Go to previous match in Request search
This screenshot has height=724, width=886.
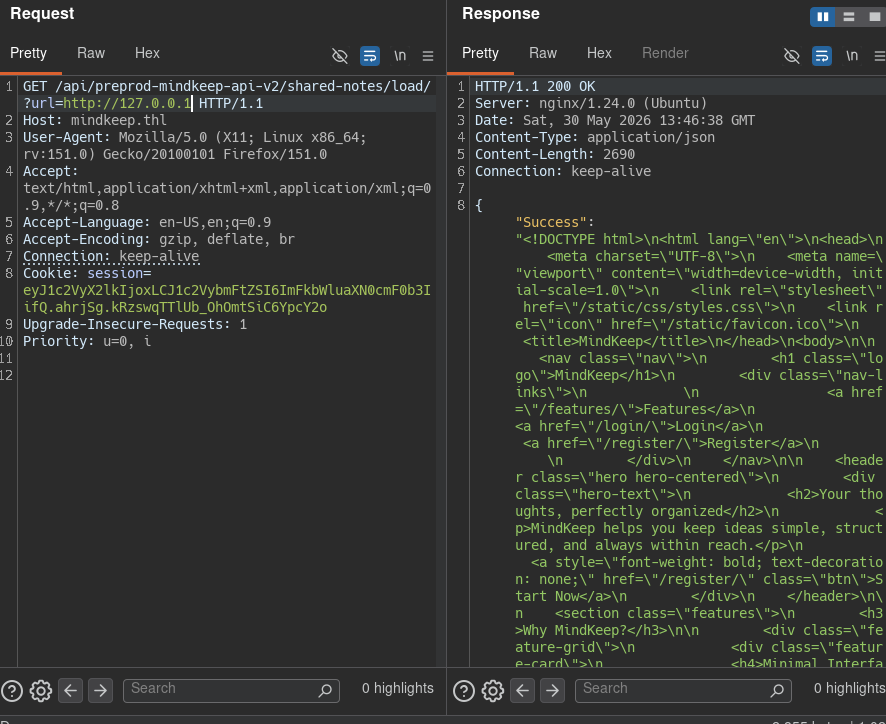[71, 691]
